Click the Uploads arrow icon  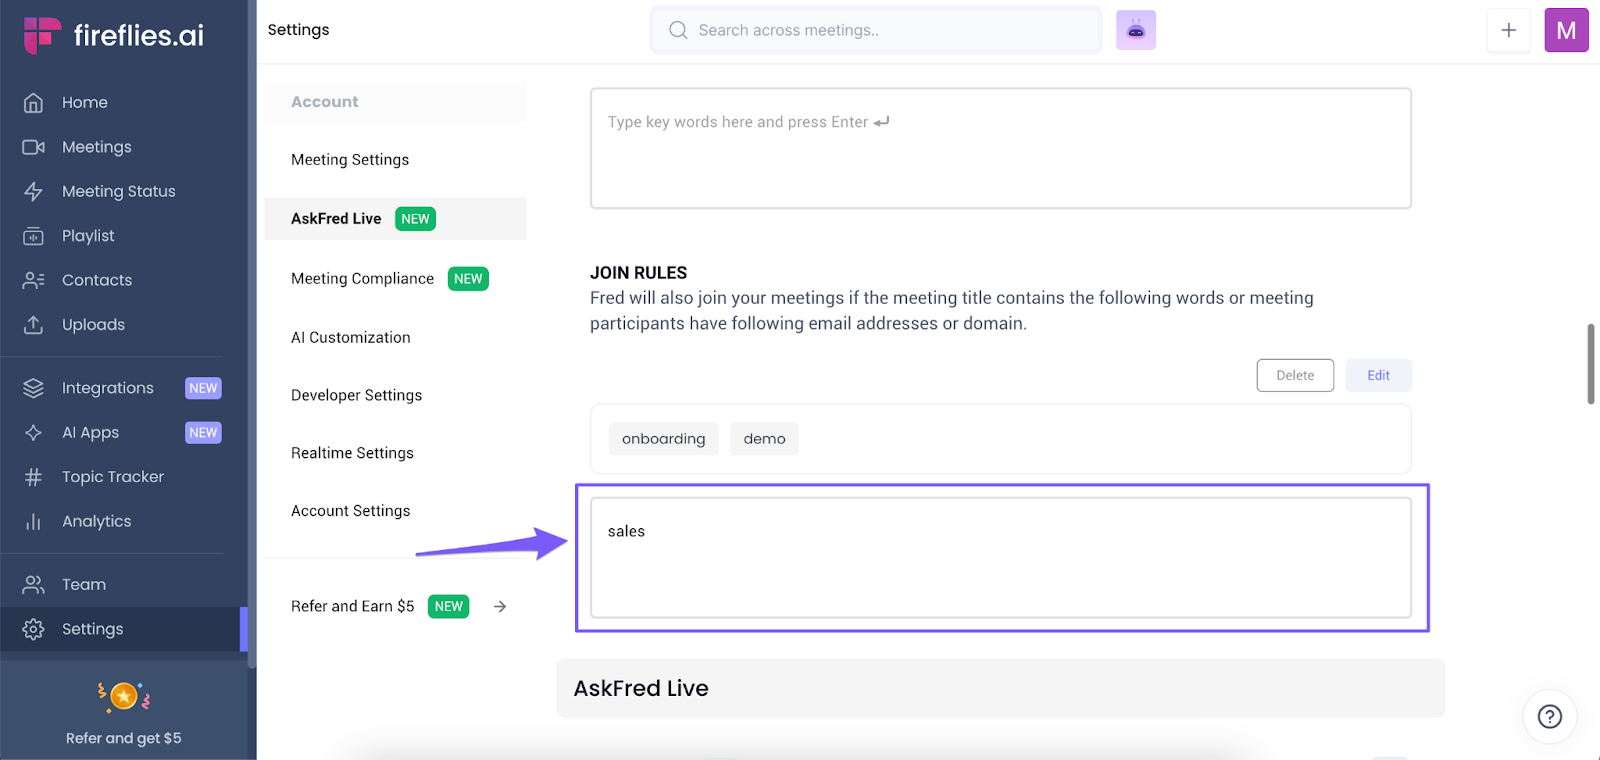(33, 324)
